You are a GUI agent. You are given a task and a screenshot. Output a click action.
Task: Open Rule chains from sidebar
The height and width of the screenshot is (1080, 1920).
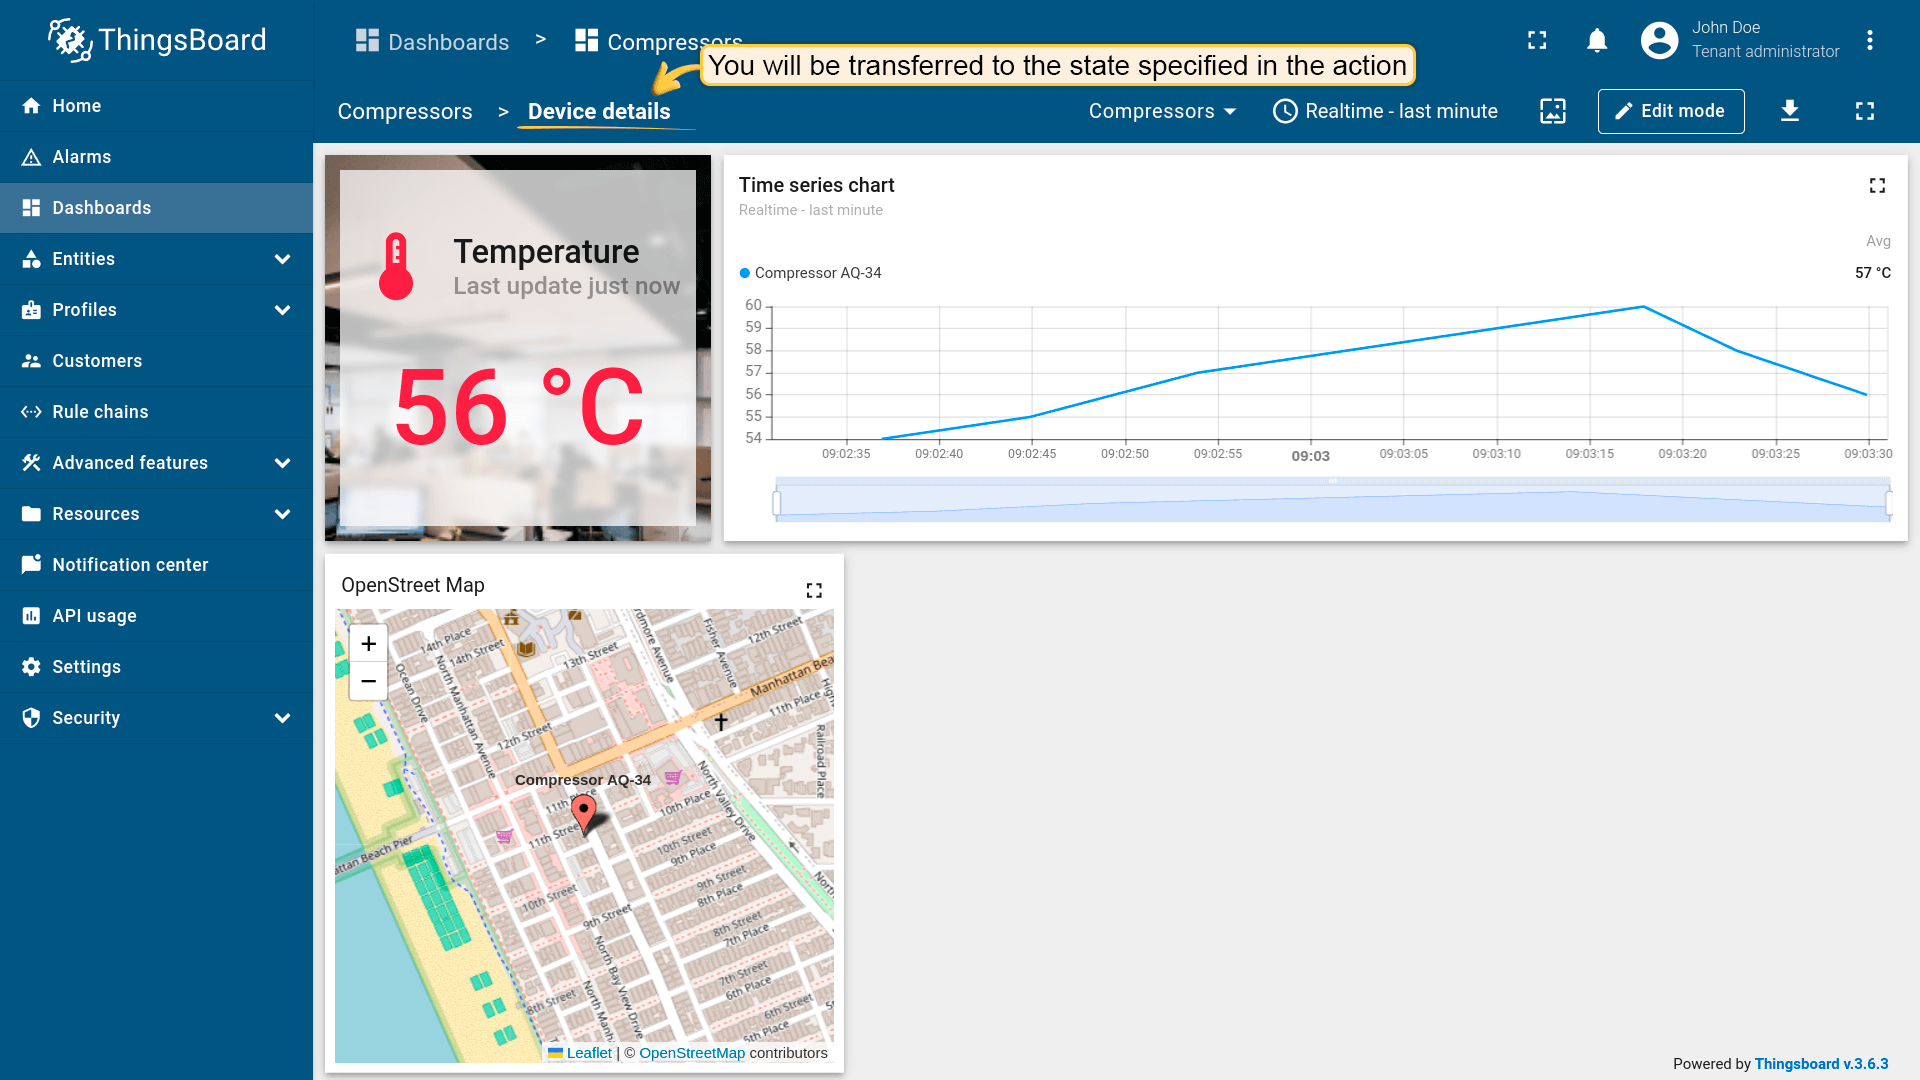100,412
